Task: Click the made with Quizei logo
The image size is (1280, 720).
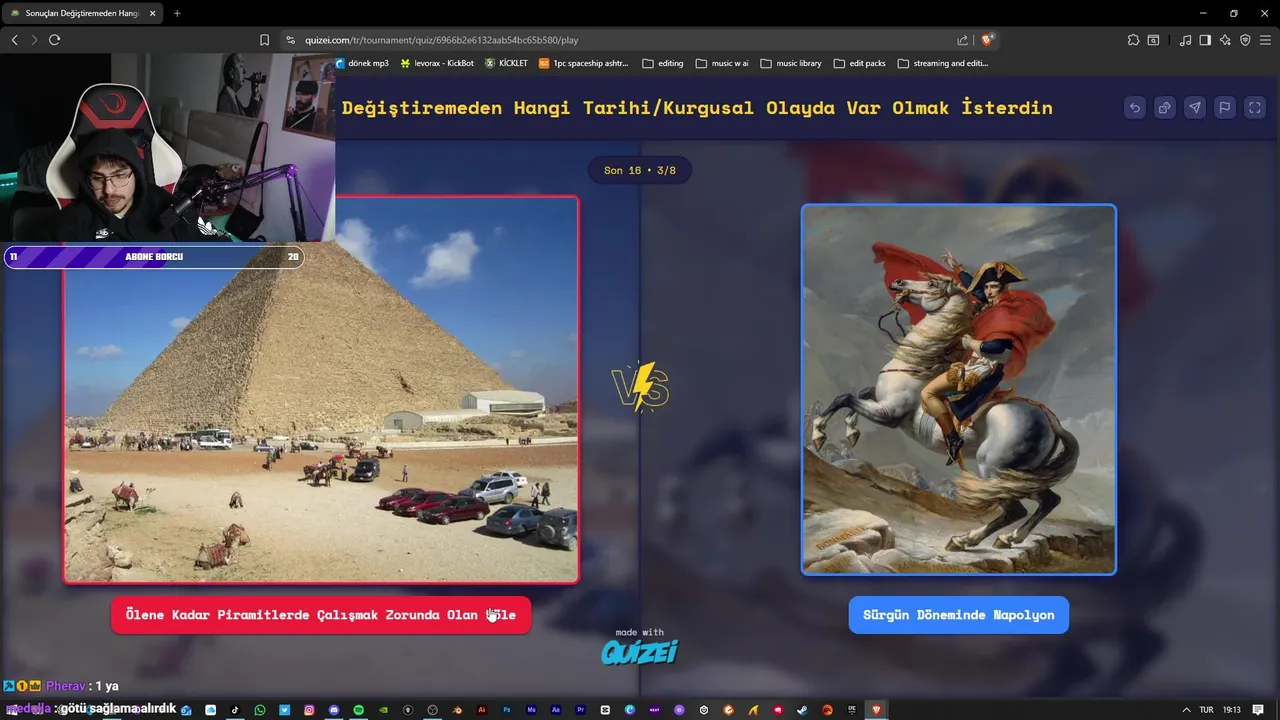Action: [640, 648]
